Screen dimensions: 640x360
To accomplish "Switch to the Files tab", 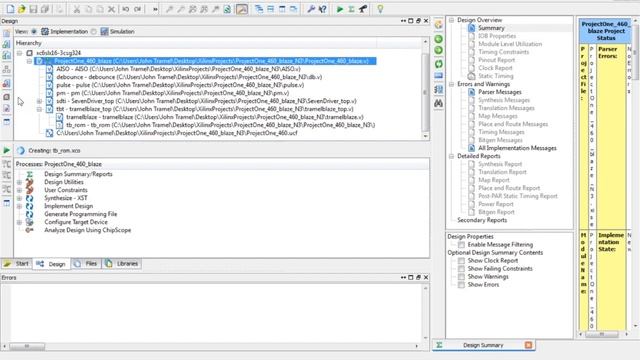I will pos(86,264).
